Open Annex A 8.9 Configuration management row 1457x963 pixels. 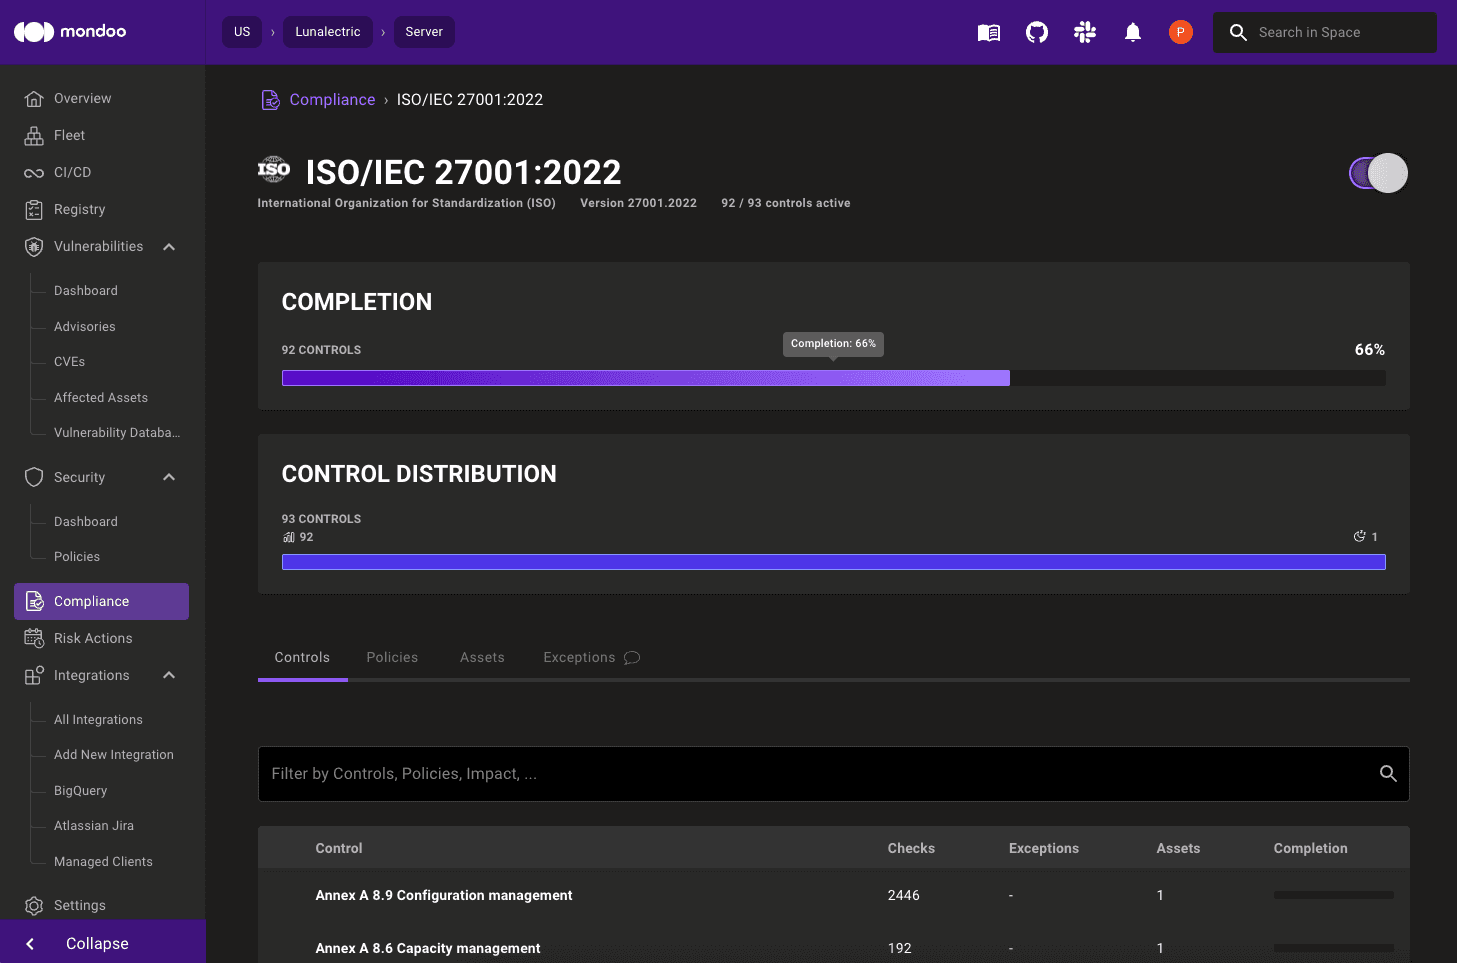[x=444, y=895]
